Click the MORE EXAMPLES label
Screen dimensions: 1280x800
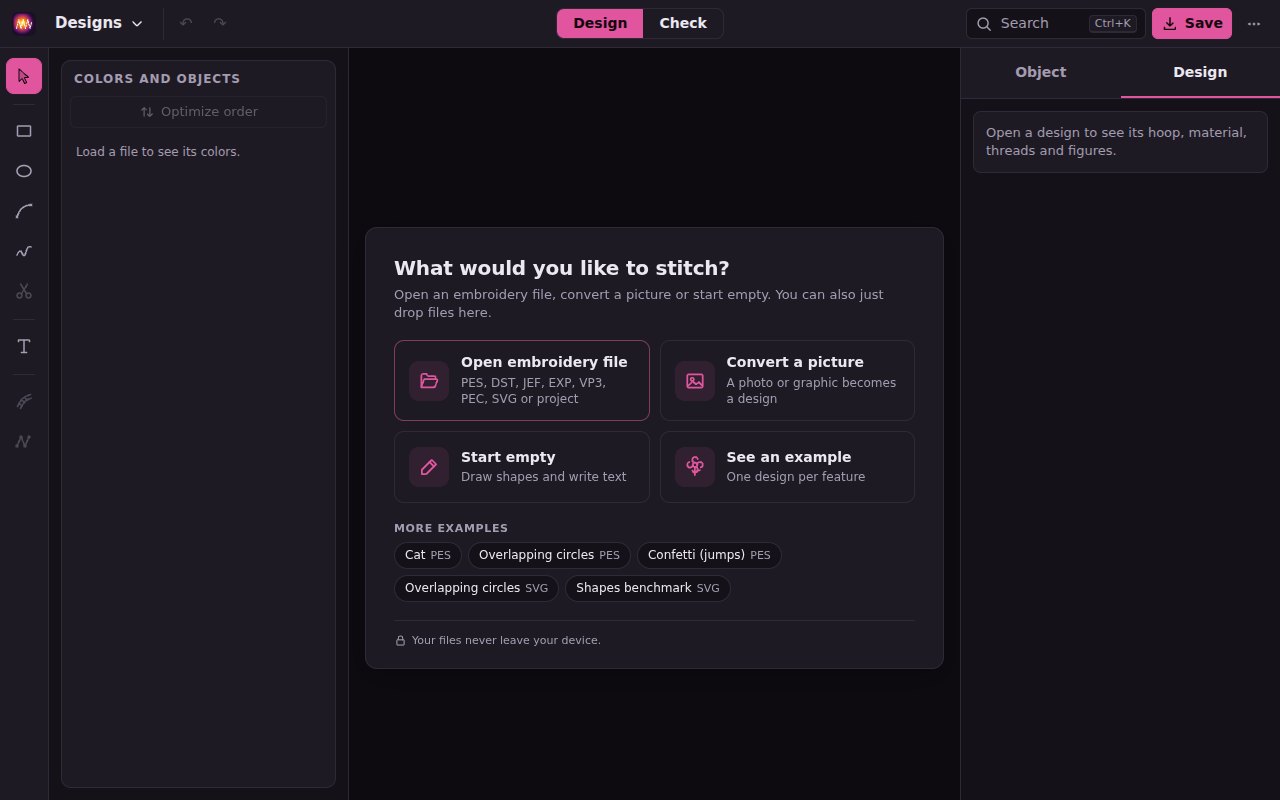click(451, 528)
